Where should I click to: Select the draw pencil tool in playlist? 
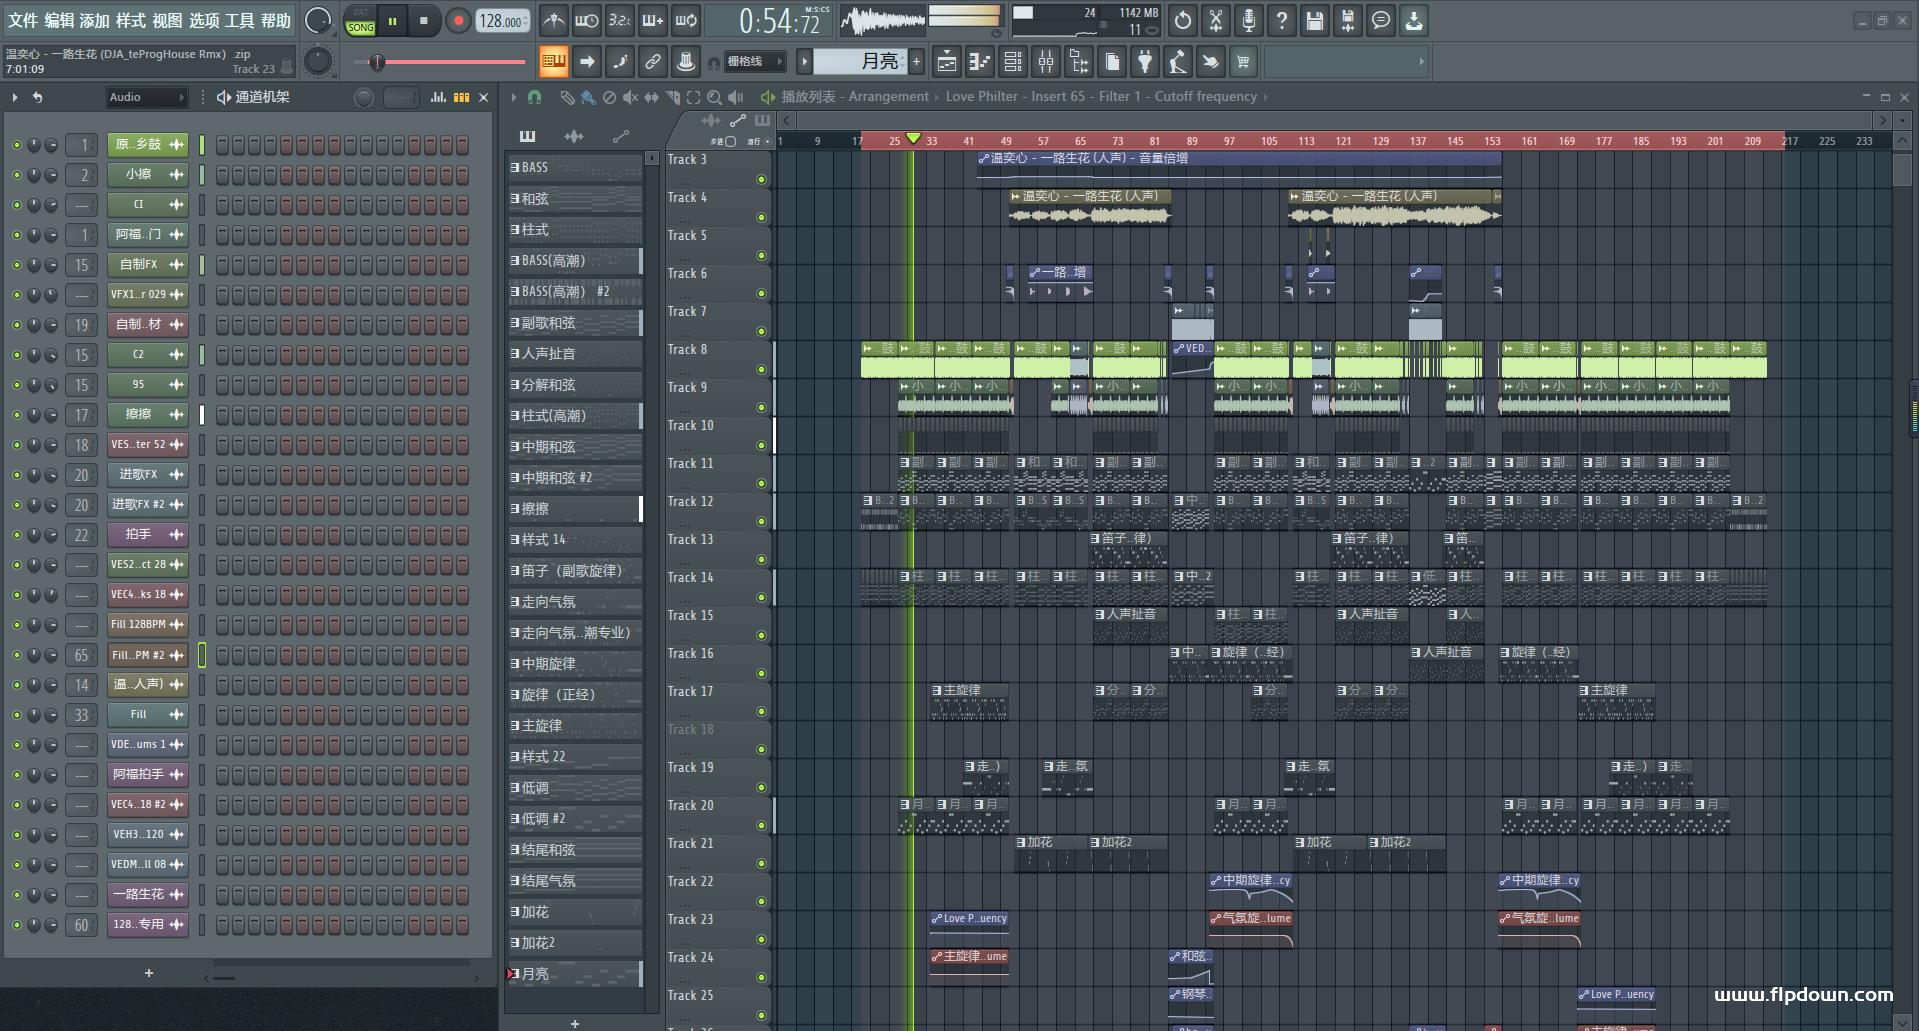pyautogui.click(x=567, y=97)
